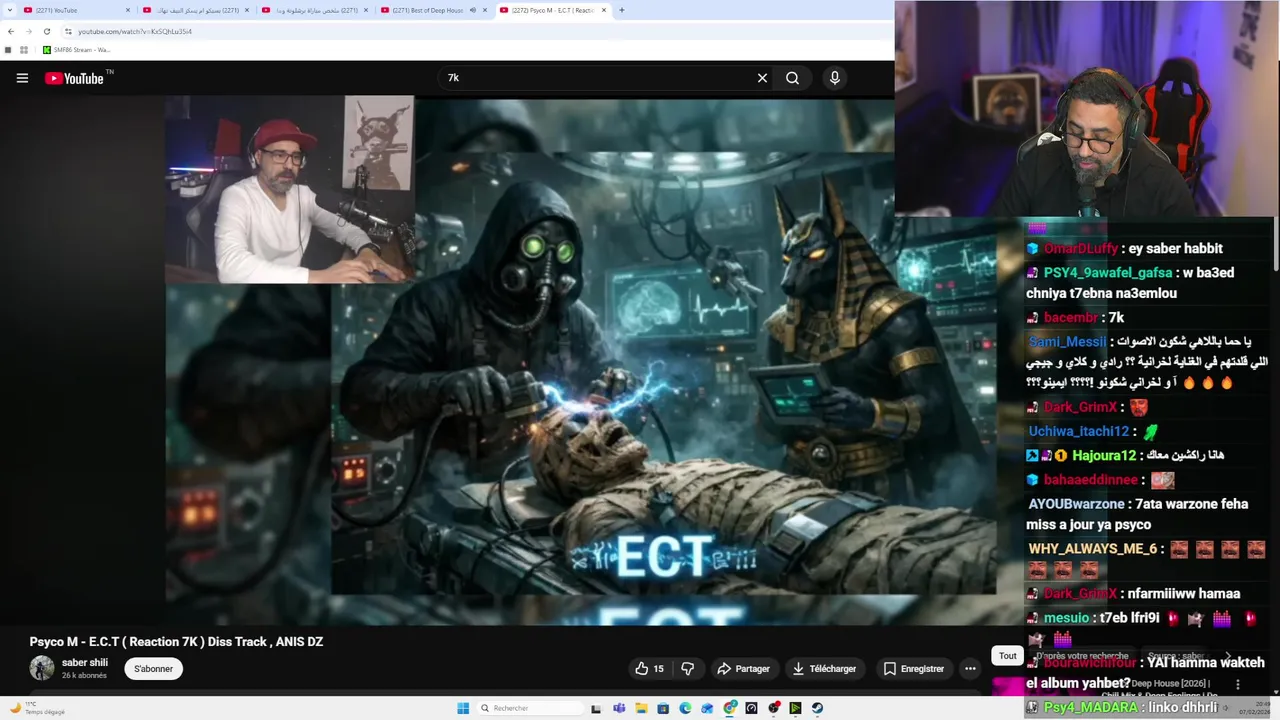This screenshot has height=720, width=1280.
Task: Open the SMF86 Stream bookmark
Action: tap(77, 50)
